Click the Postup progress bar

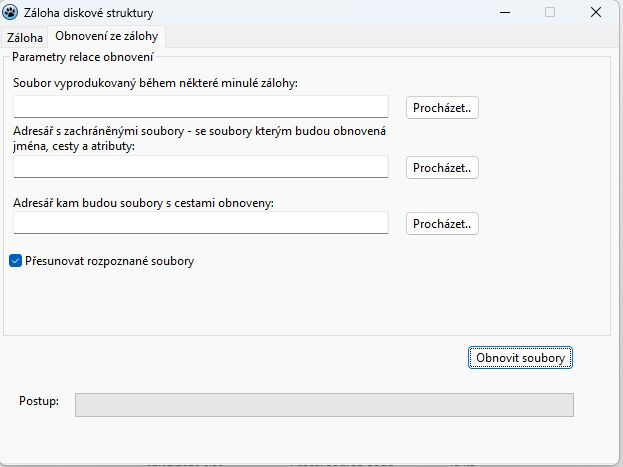(324, 404)
